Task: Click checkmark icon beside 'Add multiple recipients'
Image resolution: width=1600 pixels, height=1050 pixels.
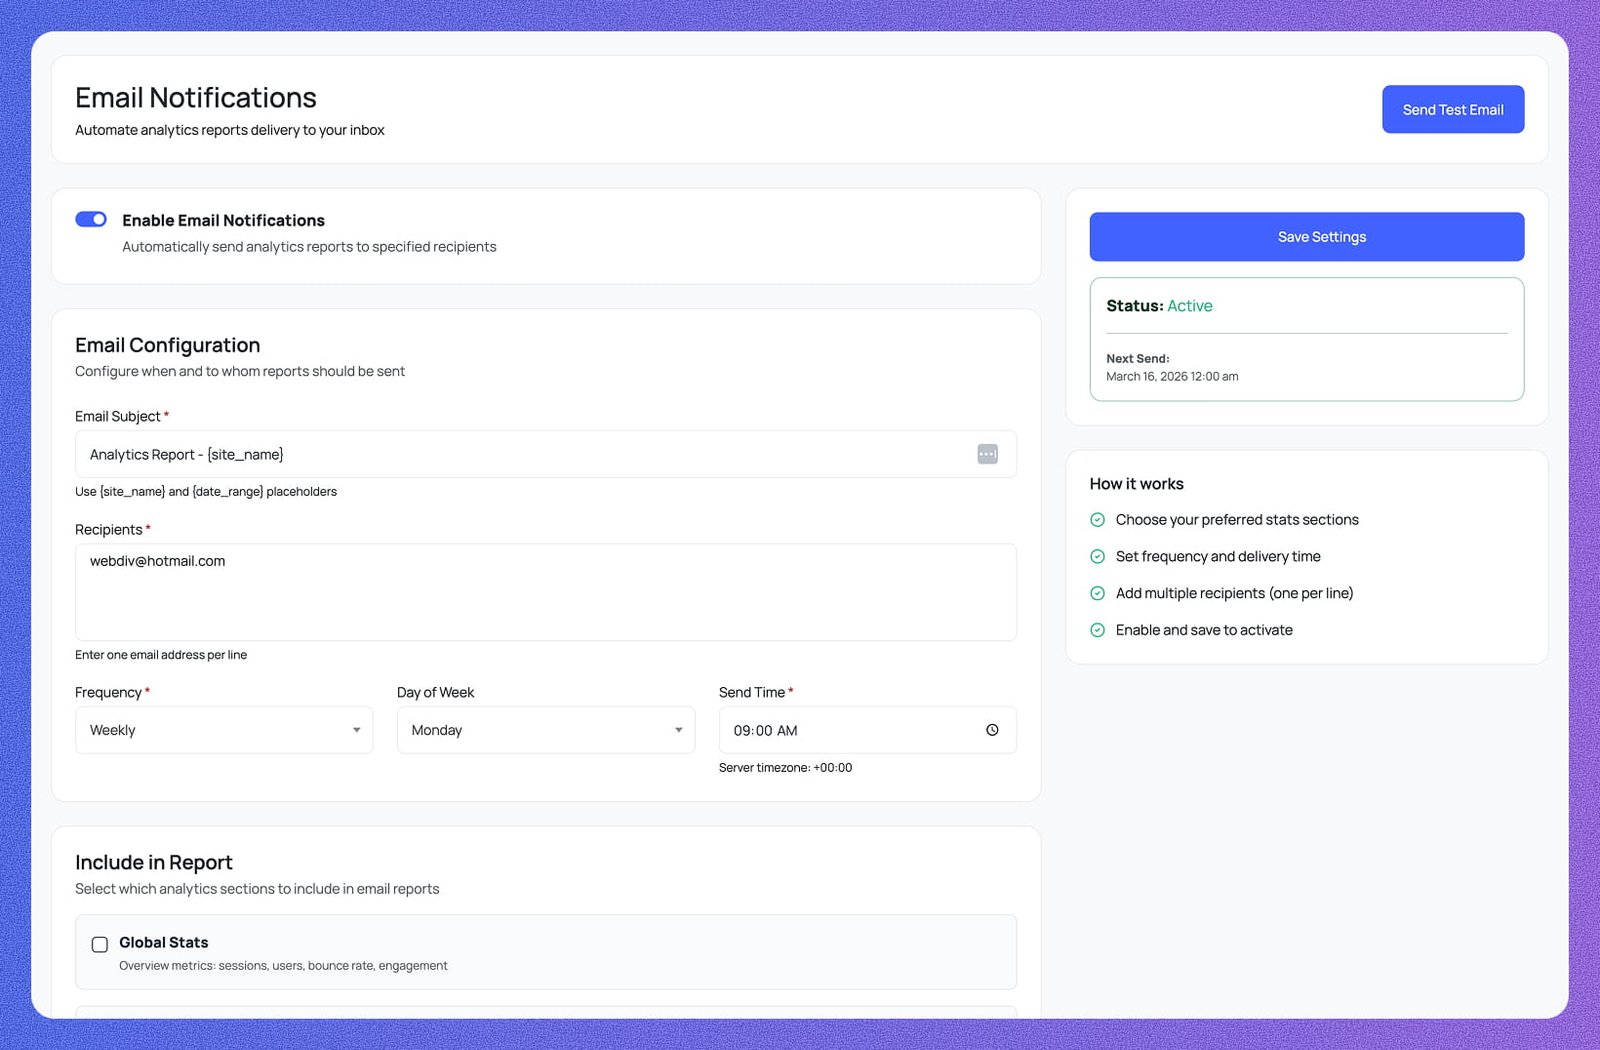Action: (1097, 593)
